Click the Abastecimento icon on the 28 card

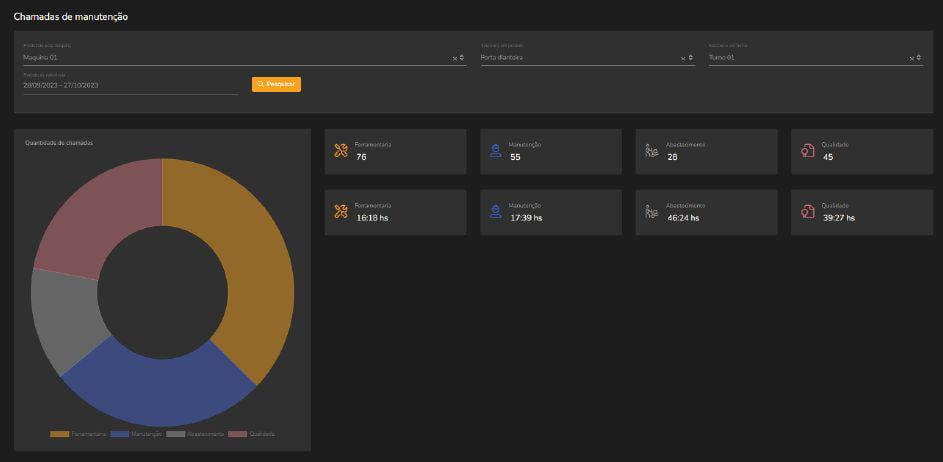click(651, 151)
